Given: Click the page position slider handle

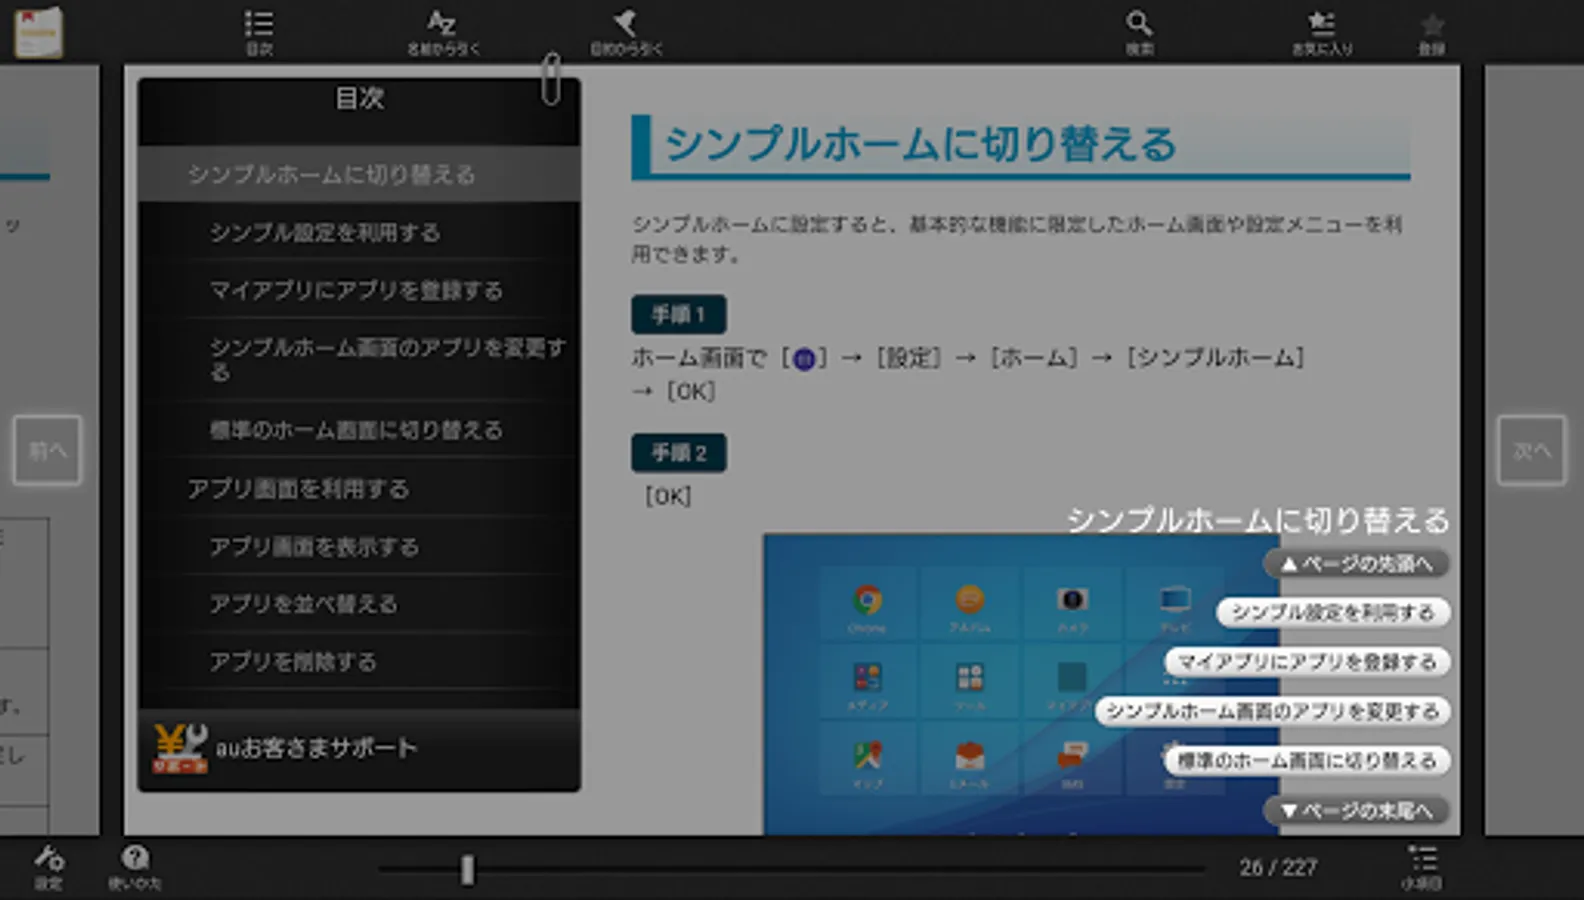Looking at the screenshot, I should 467,869.
